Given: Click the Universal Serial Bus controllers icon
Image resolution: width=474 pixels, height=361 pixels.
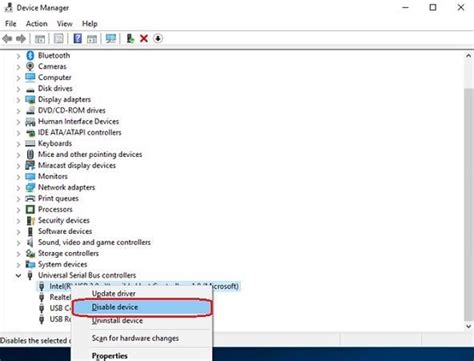Looking at the screenshot, I should pos(30,275).
